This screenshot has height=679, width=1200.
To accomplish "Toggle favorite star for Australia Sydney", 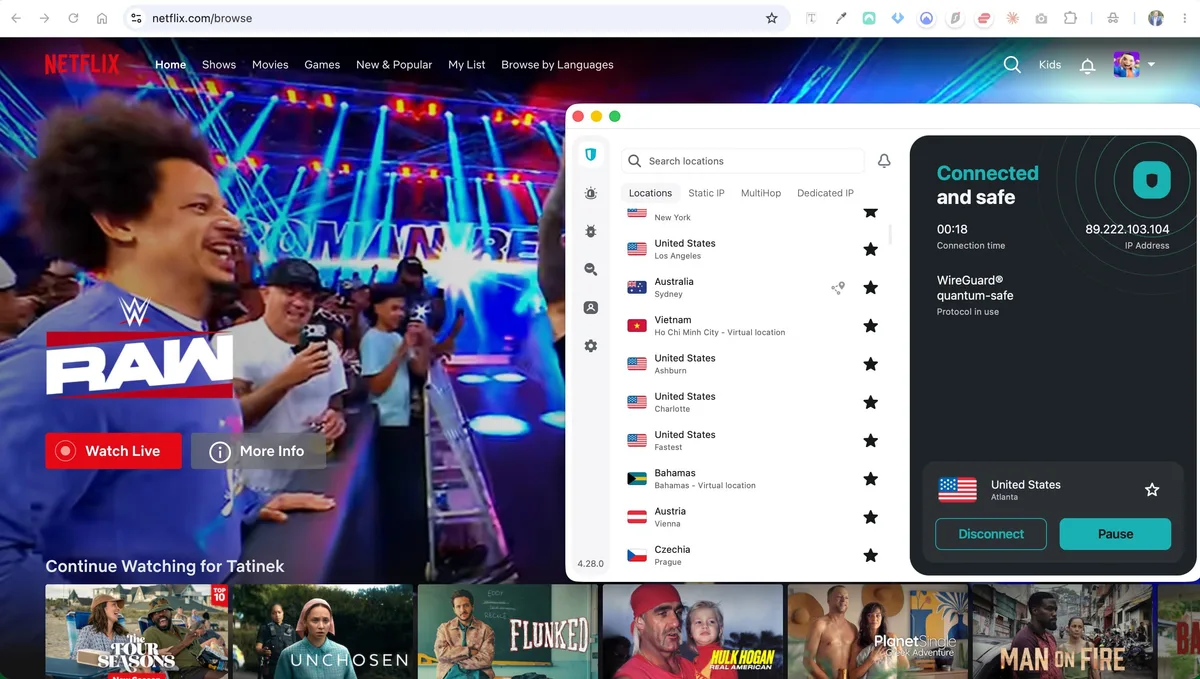I will pos(870,288).
